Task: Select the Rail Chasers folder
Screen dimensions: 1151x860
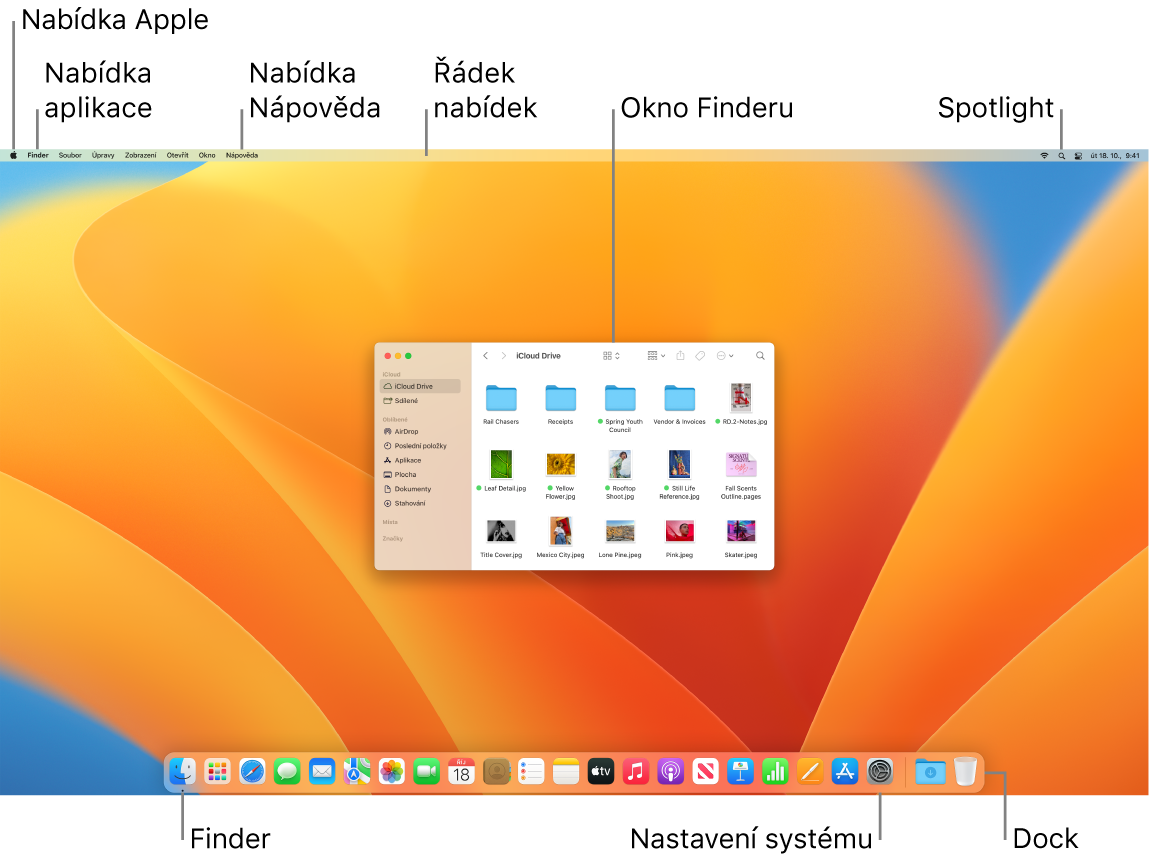Action: click(501, 398)
